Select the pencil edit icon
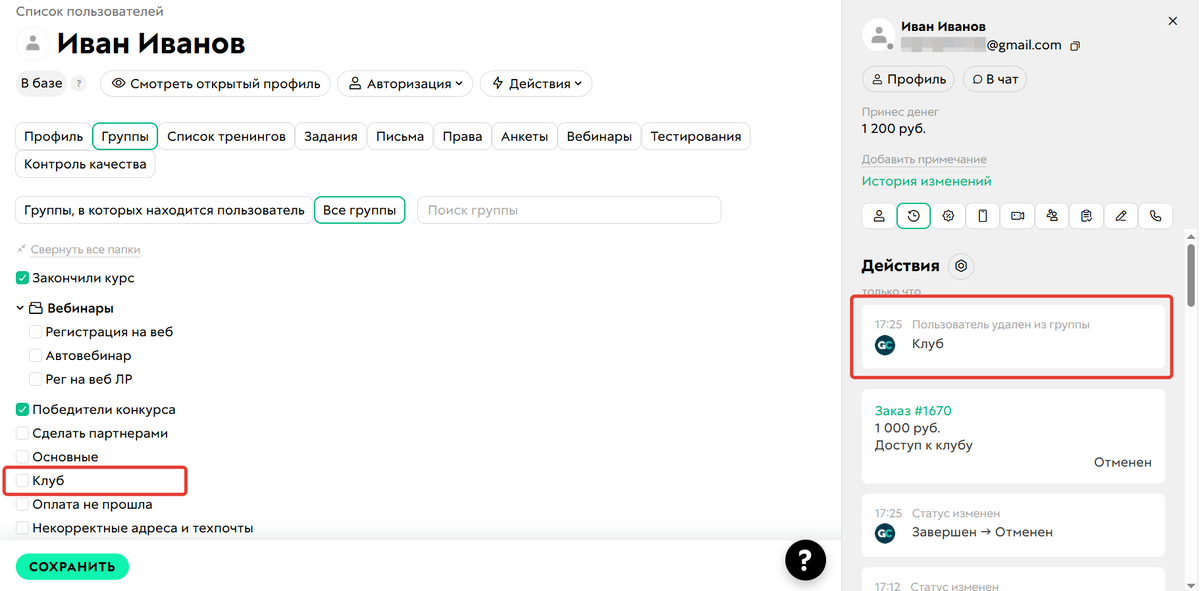Screen dimensions: 1200x591 [x=1121, y=216]
